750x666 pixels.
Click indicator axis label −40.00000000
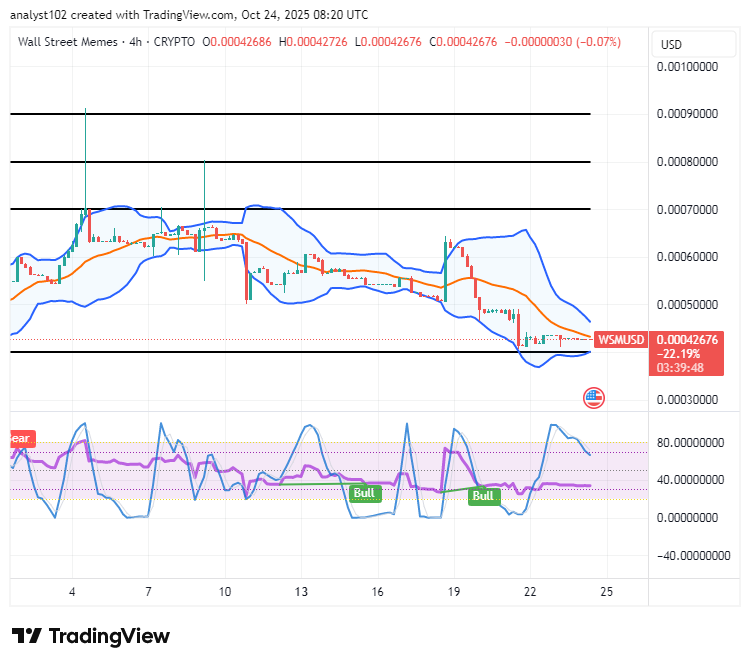click(x=694, y=556)
